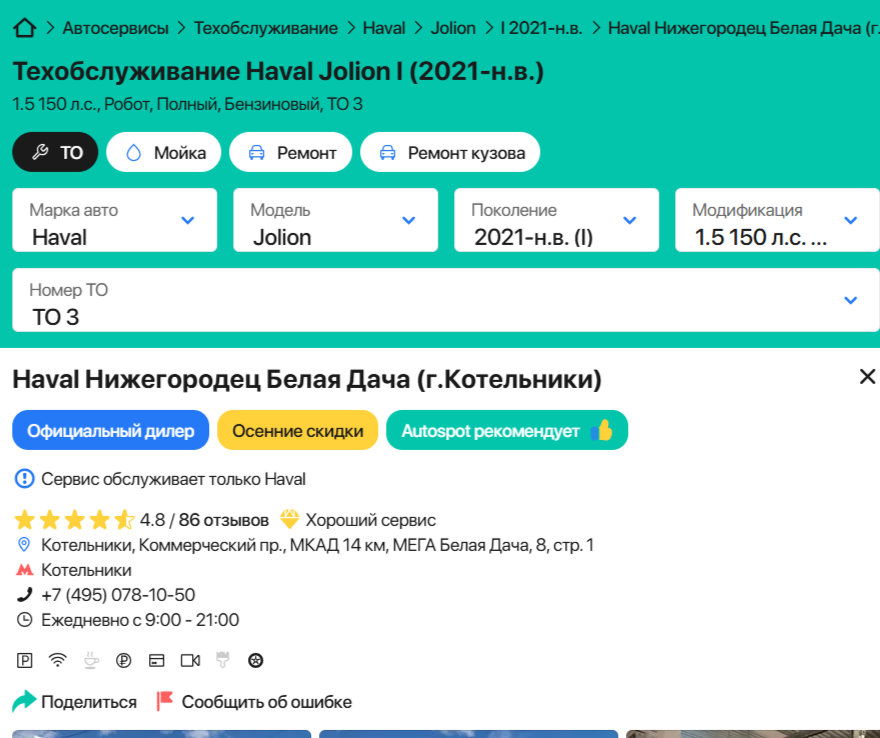Click the bank card payment icon

[156, 660]
